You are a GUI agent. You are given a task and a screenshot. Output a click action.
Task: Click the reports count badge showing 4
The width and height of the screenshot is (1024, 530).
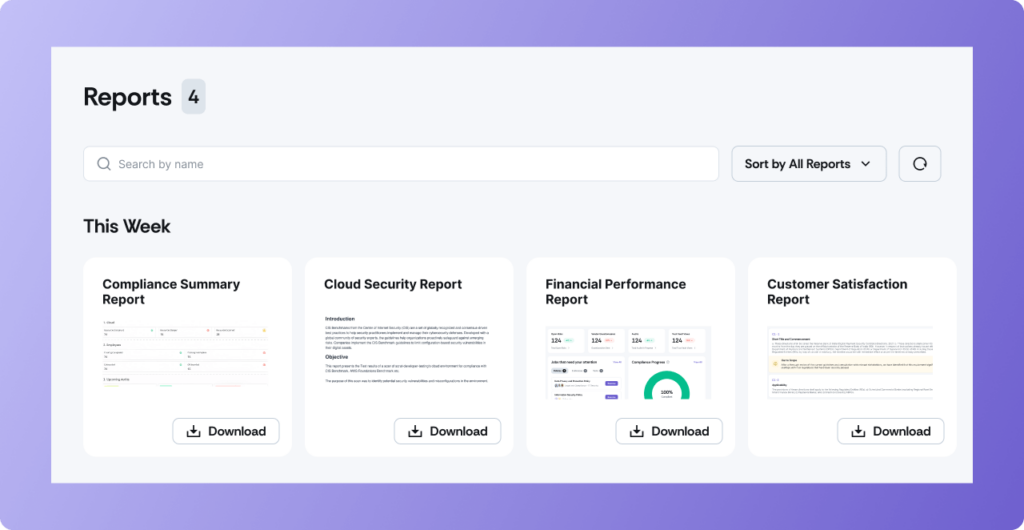[x=193, y=97]
